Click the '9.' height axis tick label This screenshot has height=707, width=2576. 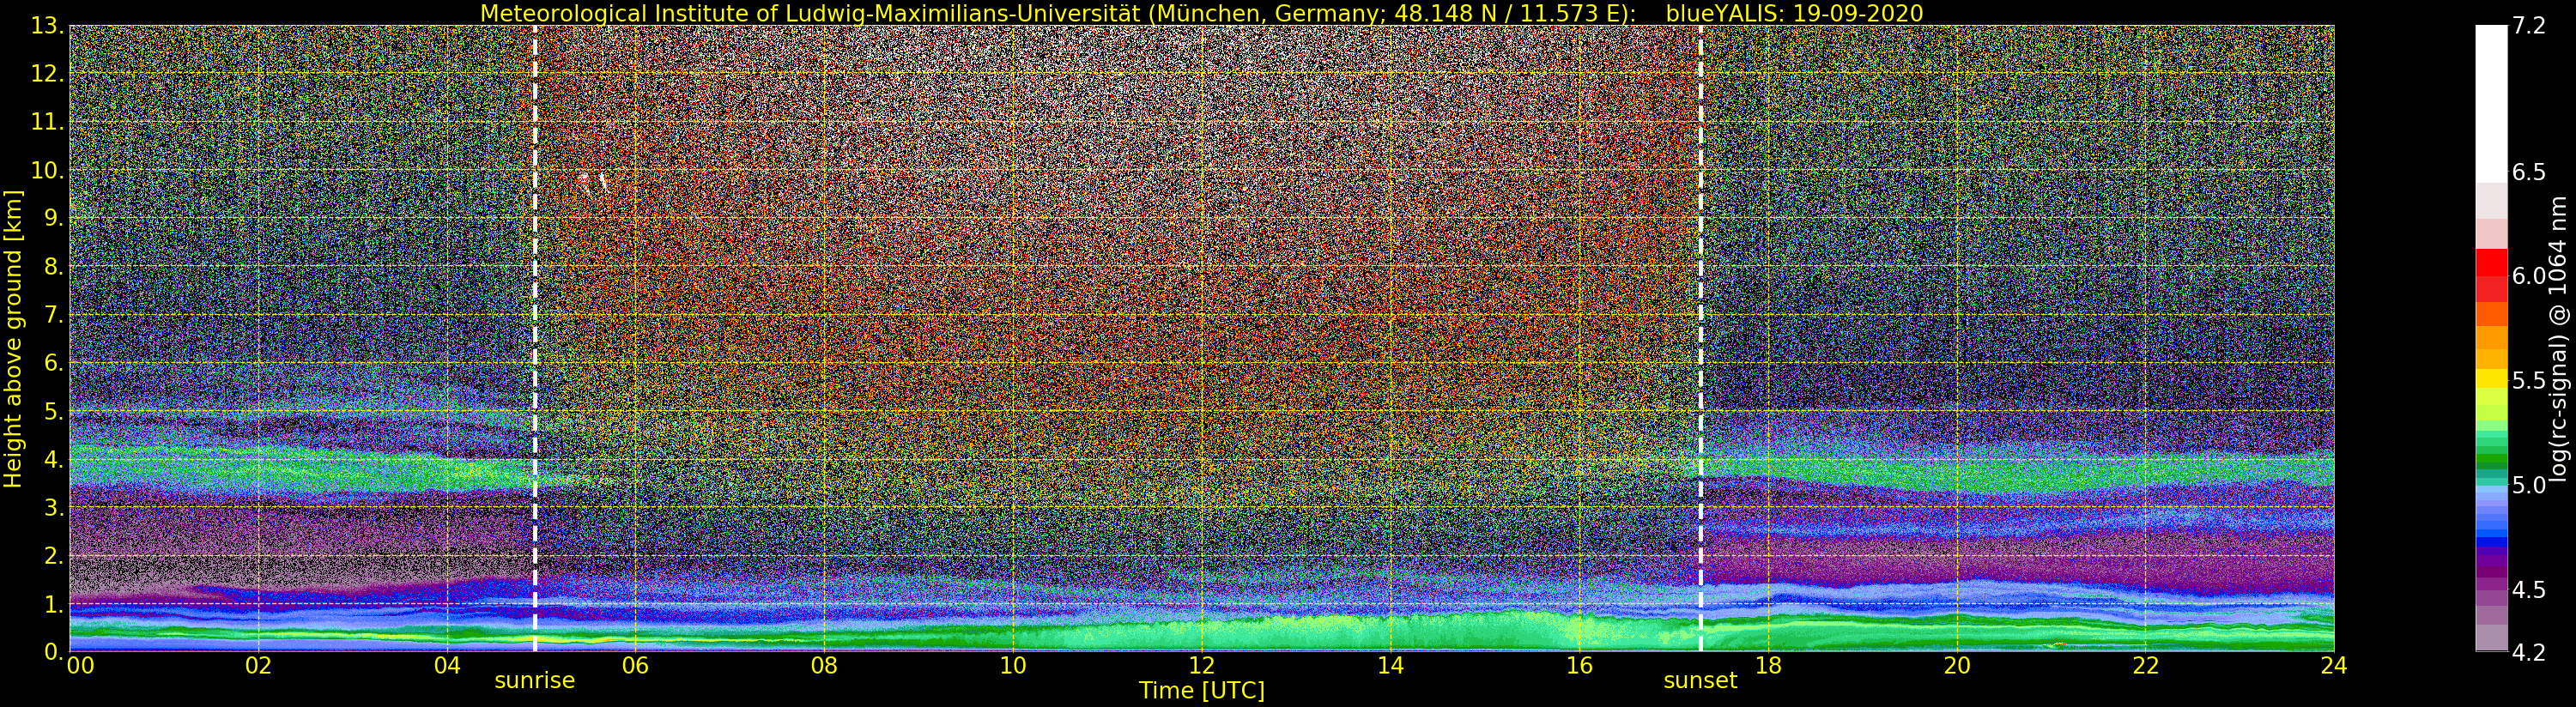(54, 218)
